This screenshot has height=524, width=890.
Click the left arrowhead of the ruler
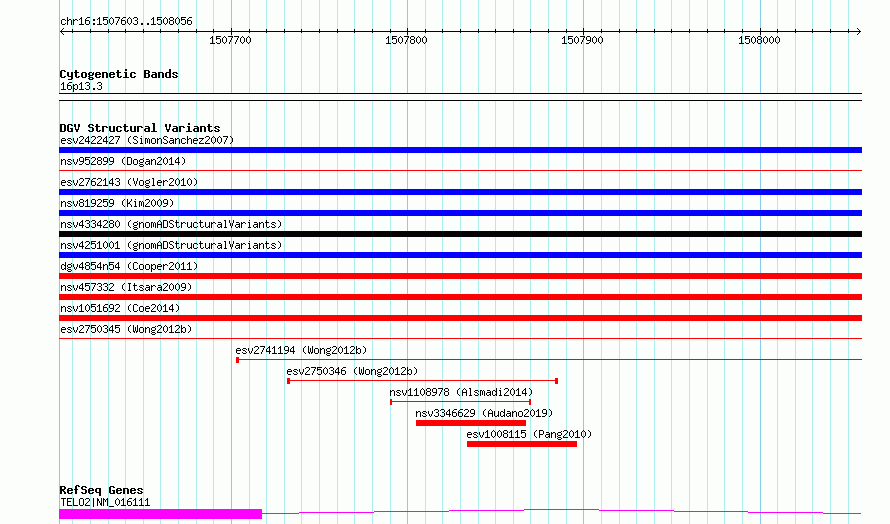(62, 32)
